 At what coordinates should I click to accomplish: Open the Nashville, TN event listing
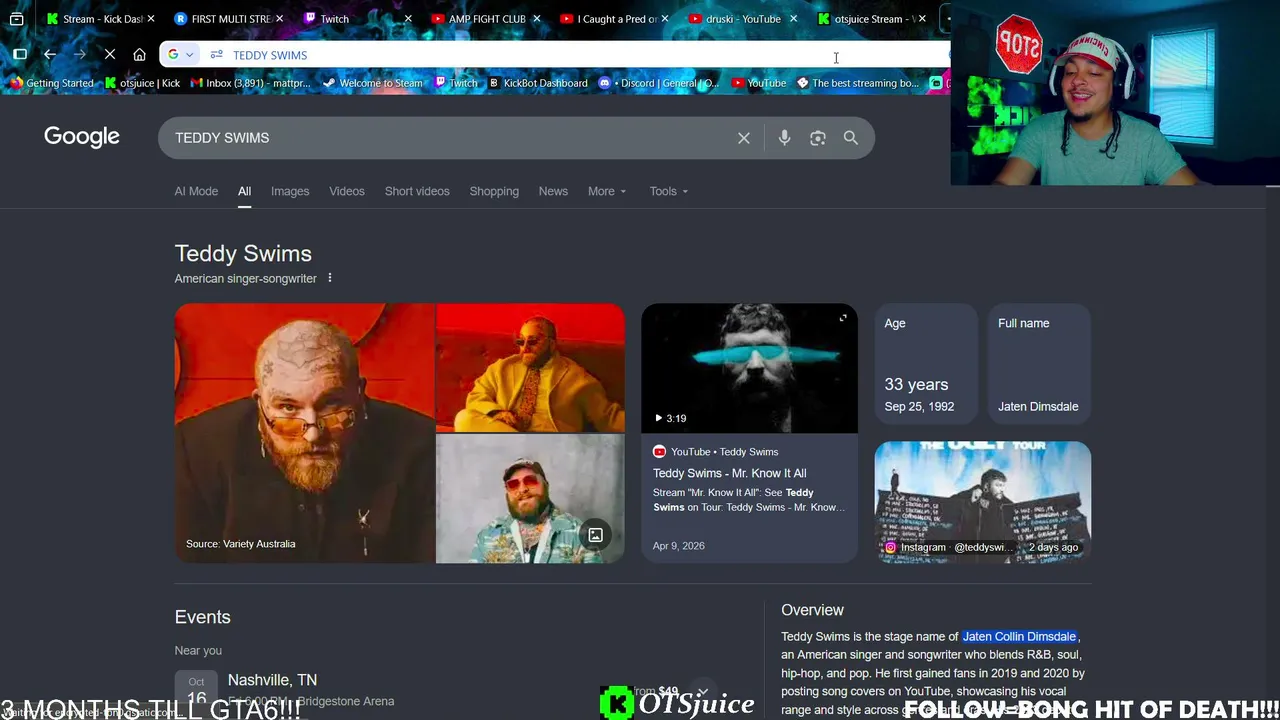tap(272, 680)
